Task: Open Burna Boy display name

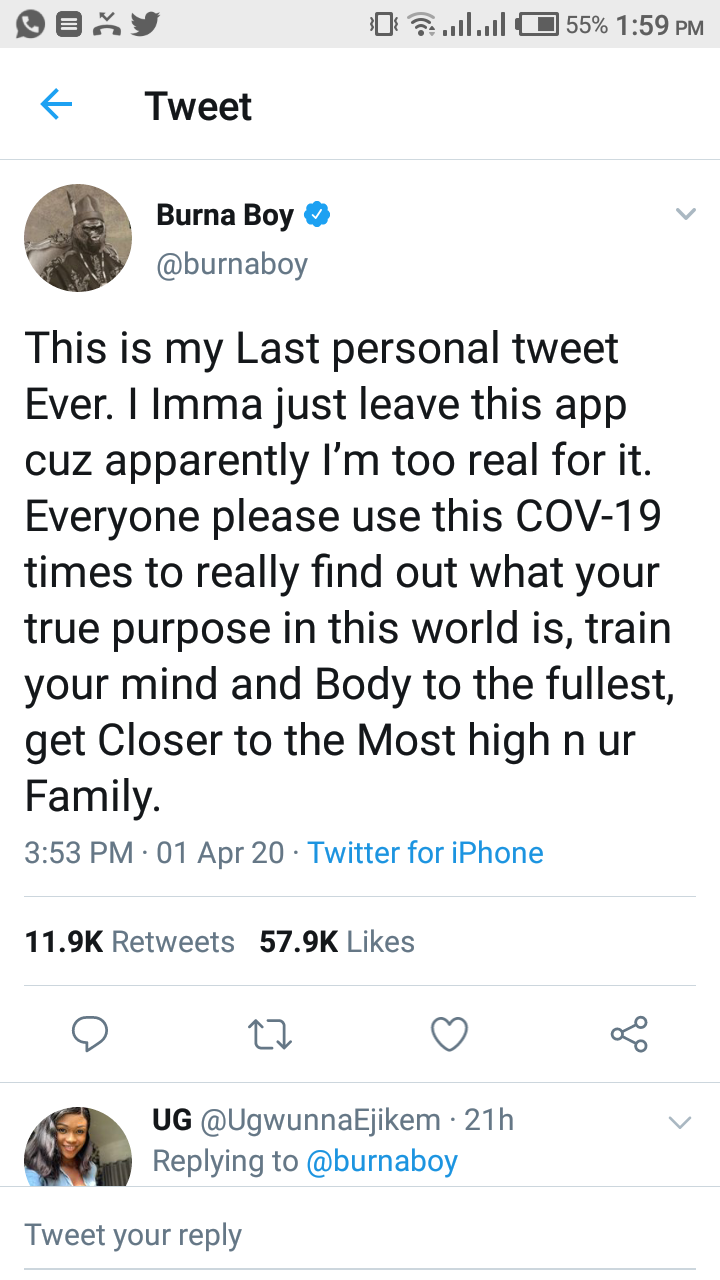Action: (225, 215)
